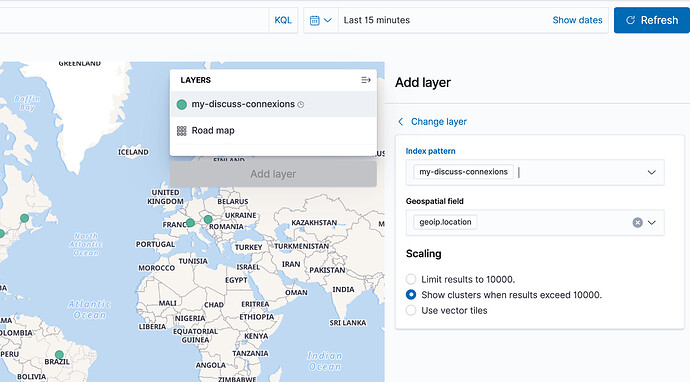The height and width of the screenshot is (382, 690).
Task: Click the back chevron beside Change layer
Action: (400, 122)
